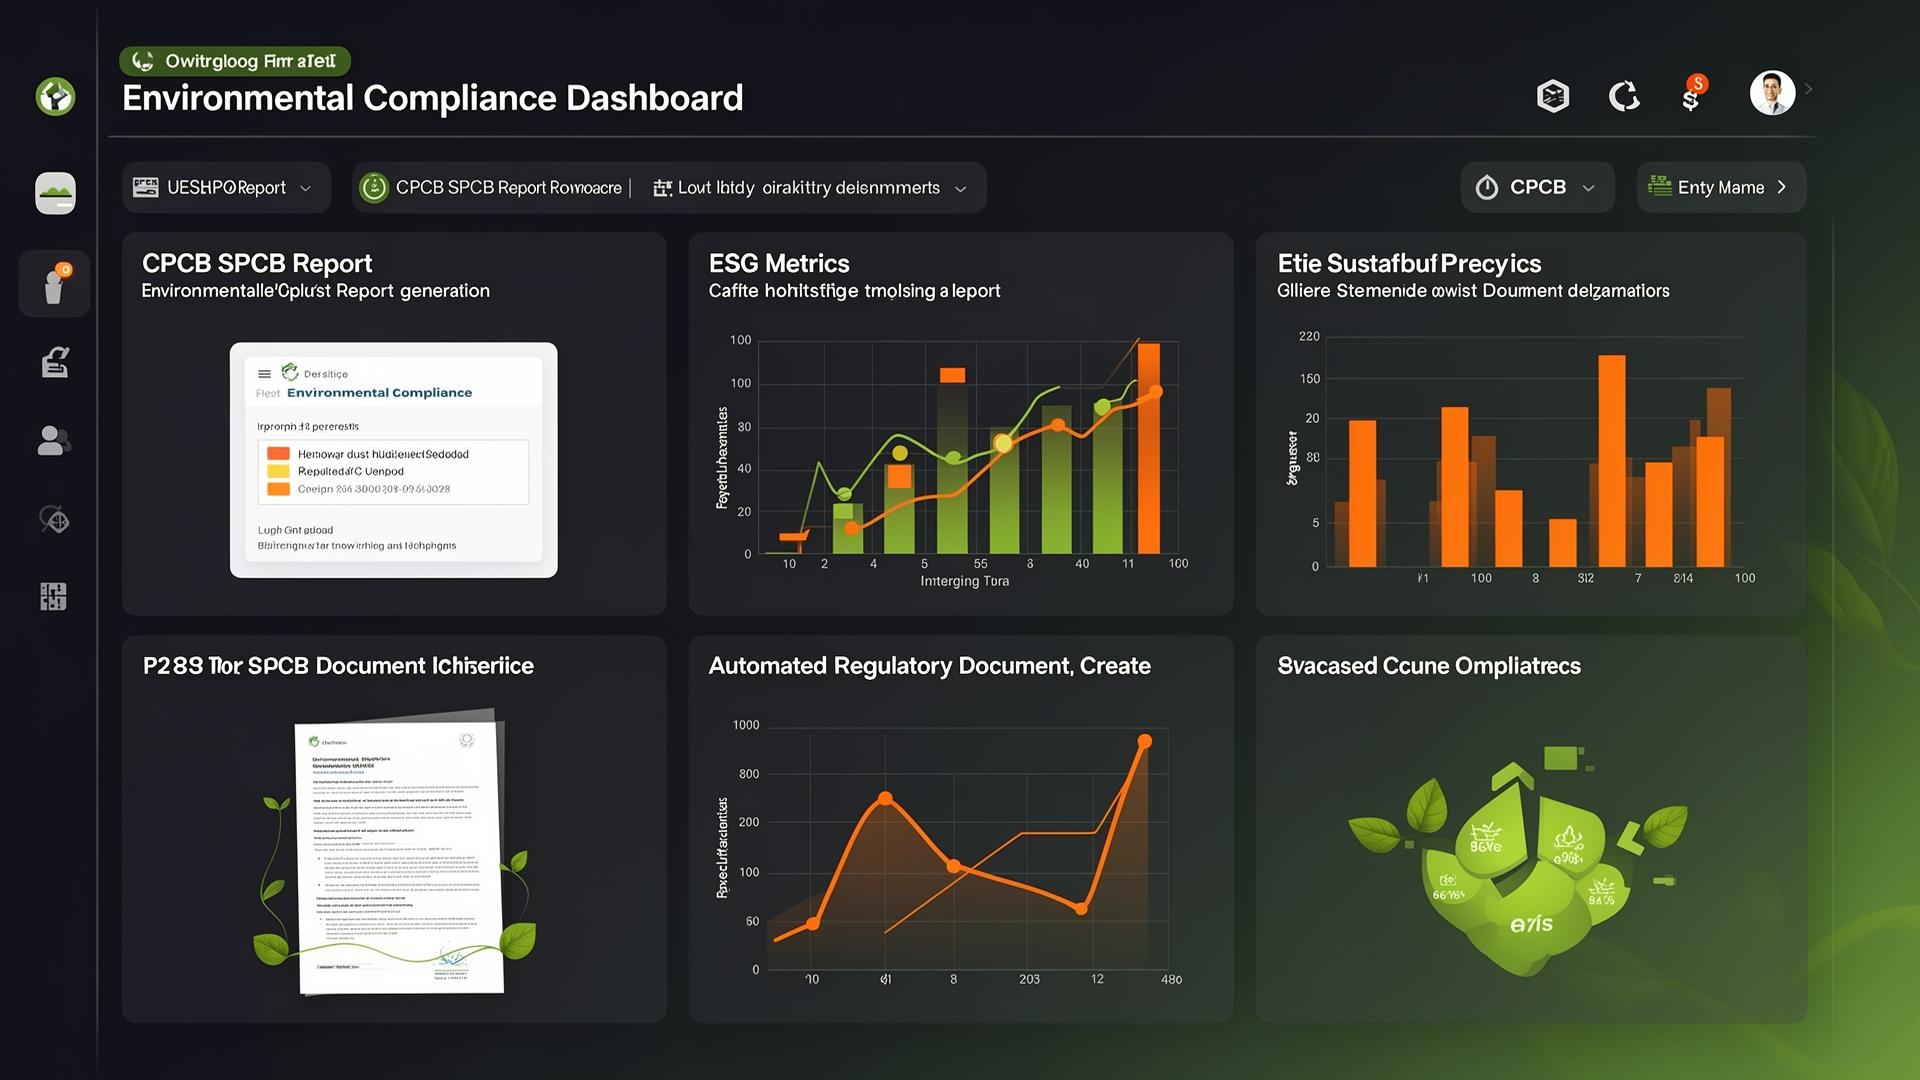Click the Automated Regulatory Document Create heading

pos(929,665)
